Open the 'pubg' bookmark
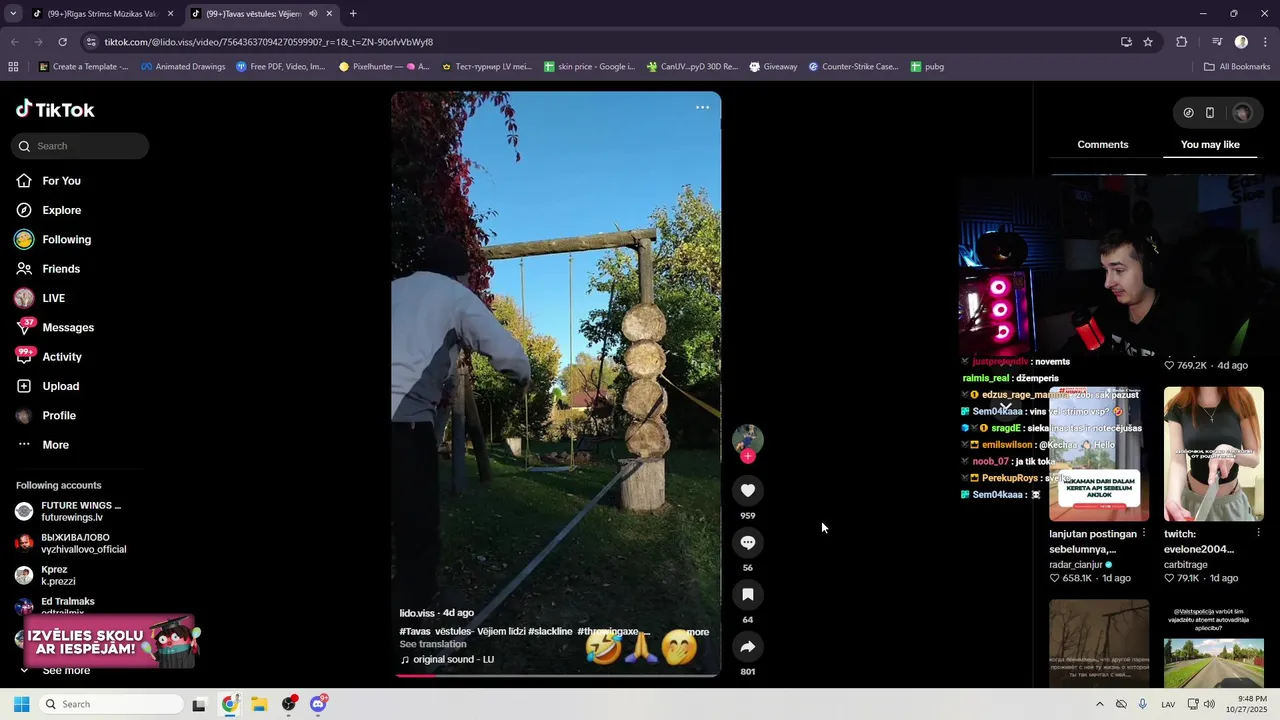 (927, 67)
